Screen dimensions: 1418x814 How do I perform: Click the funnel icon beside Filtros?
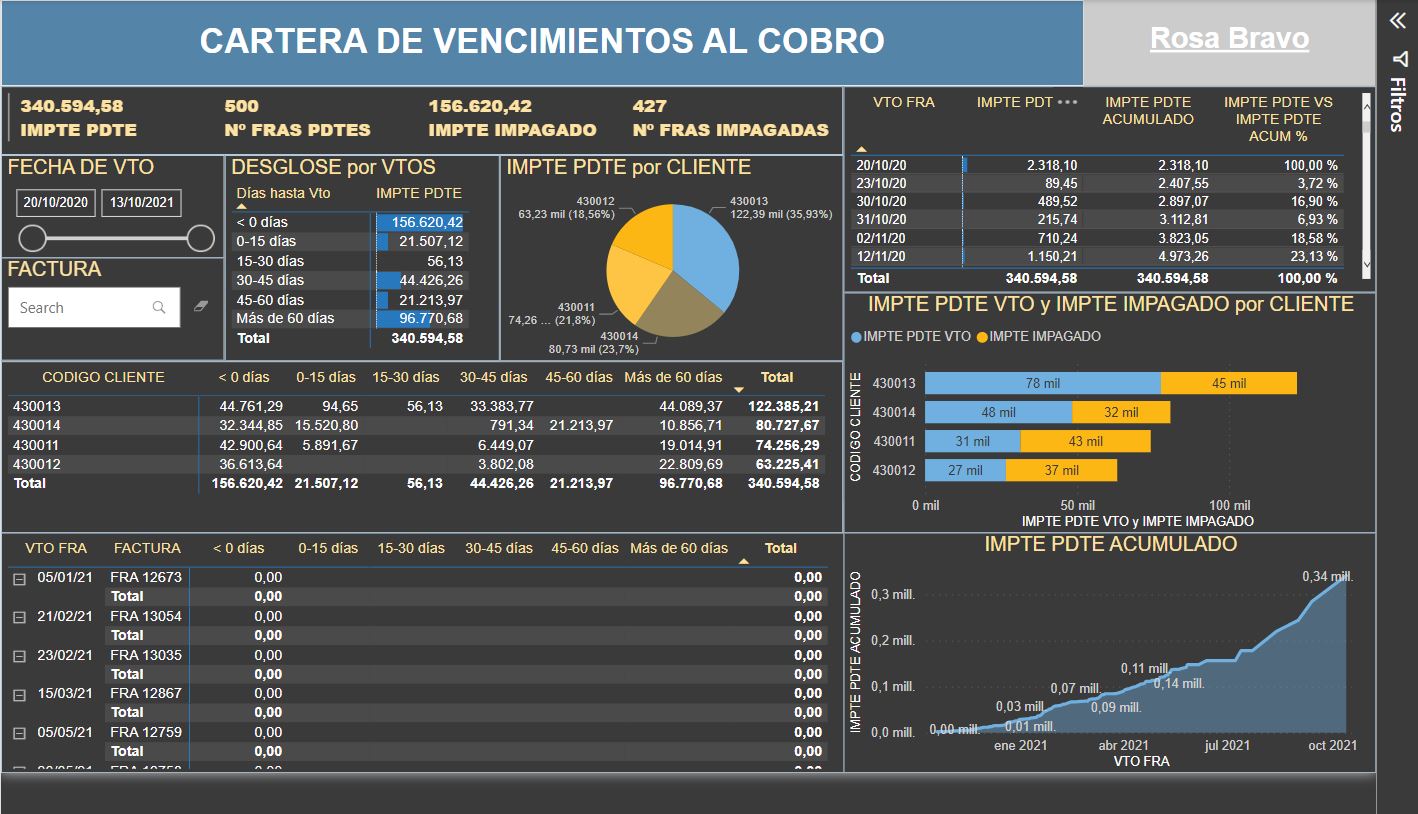tap(1397, 59)
